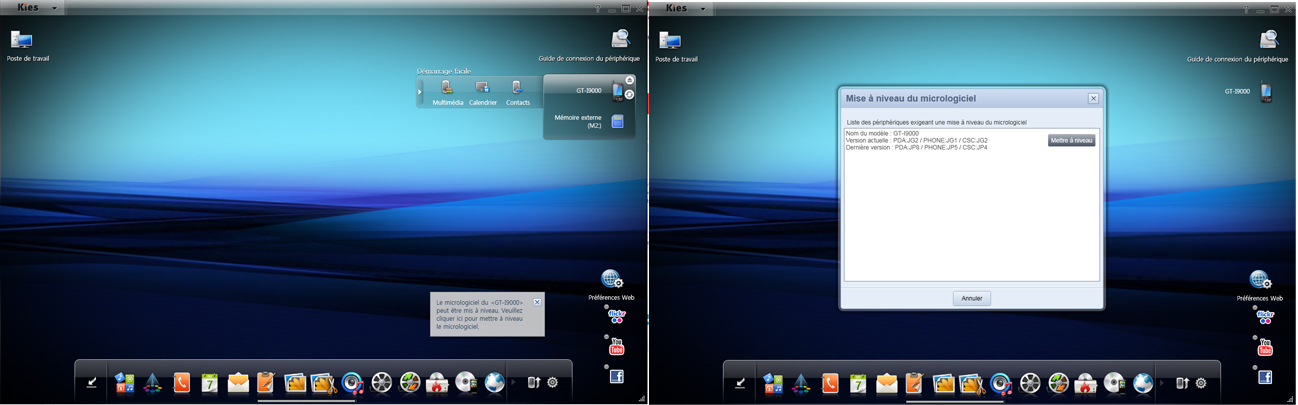The height and width of the screenshot is (405, 1298).
Task: Click the YouTube icon in right window
Action: [x=1265, y=346]
